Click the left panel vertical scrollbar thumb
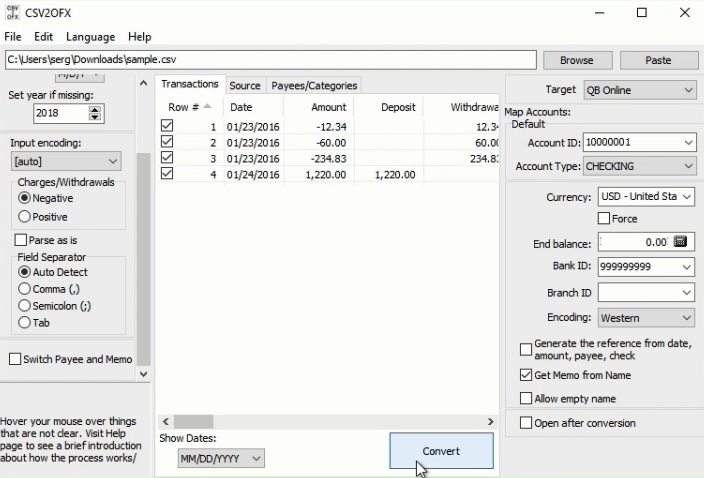 coord(143,259)
